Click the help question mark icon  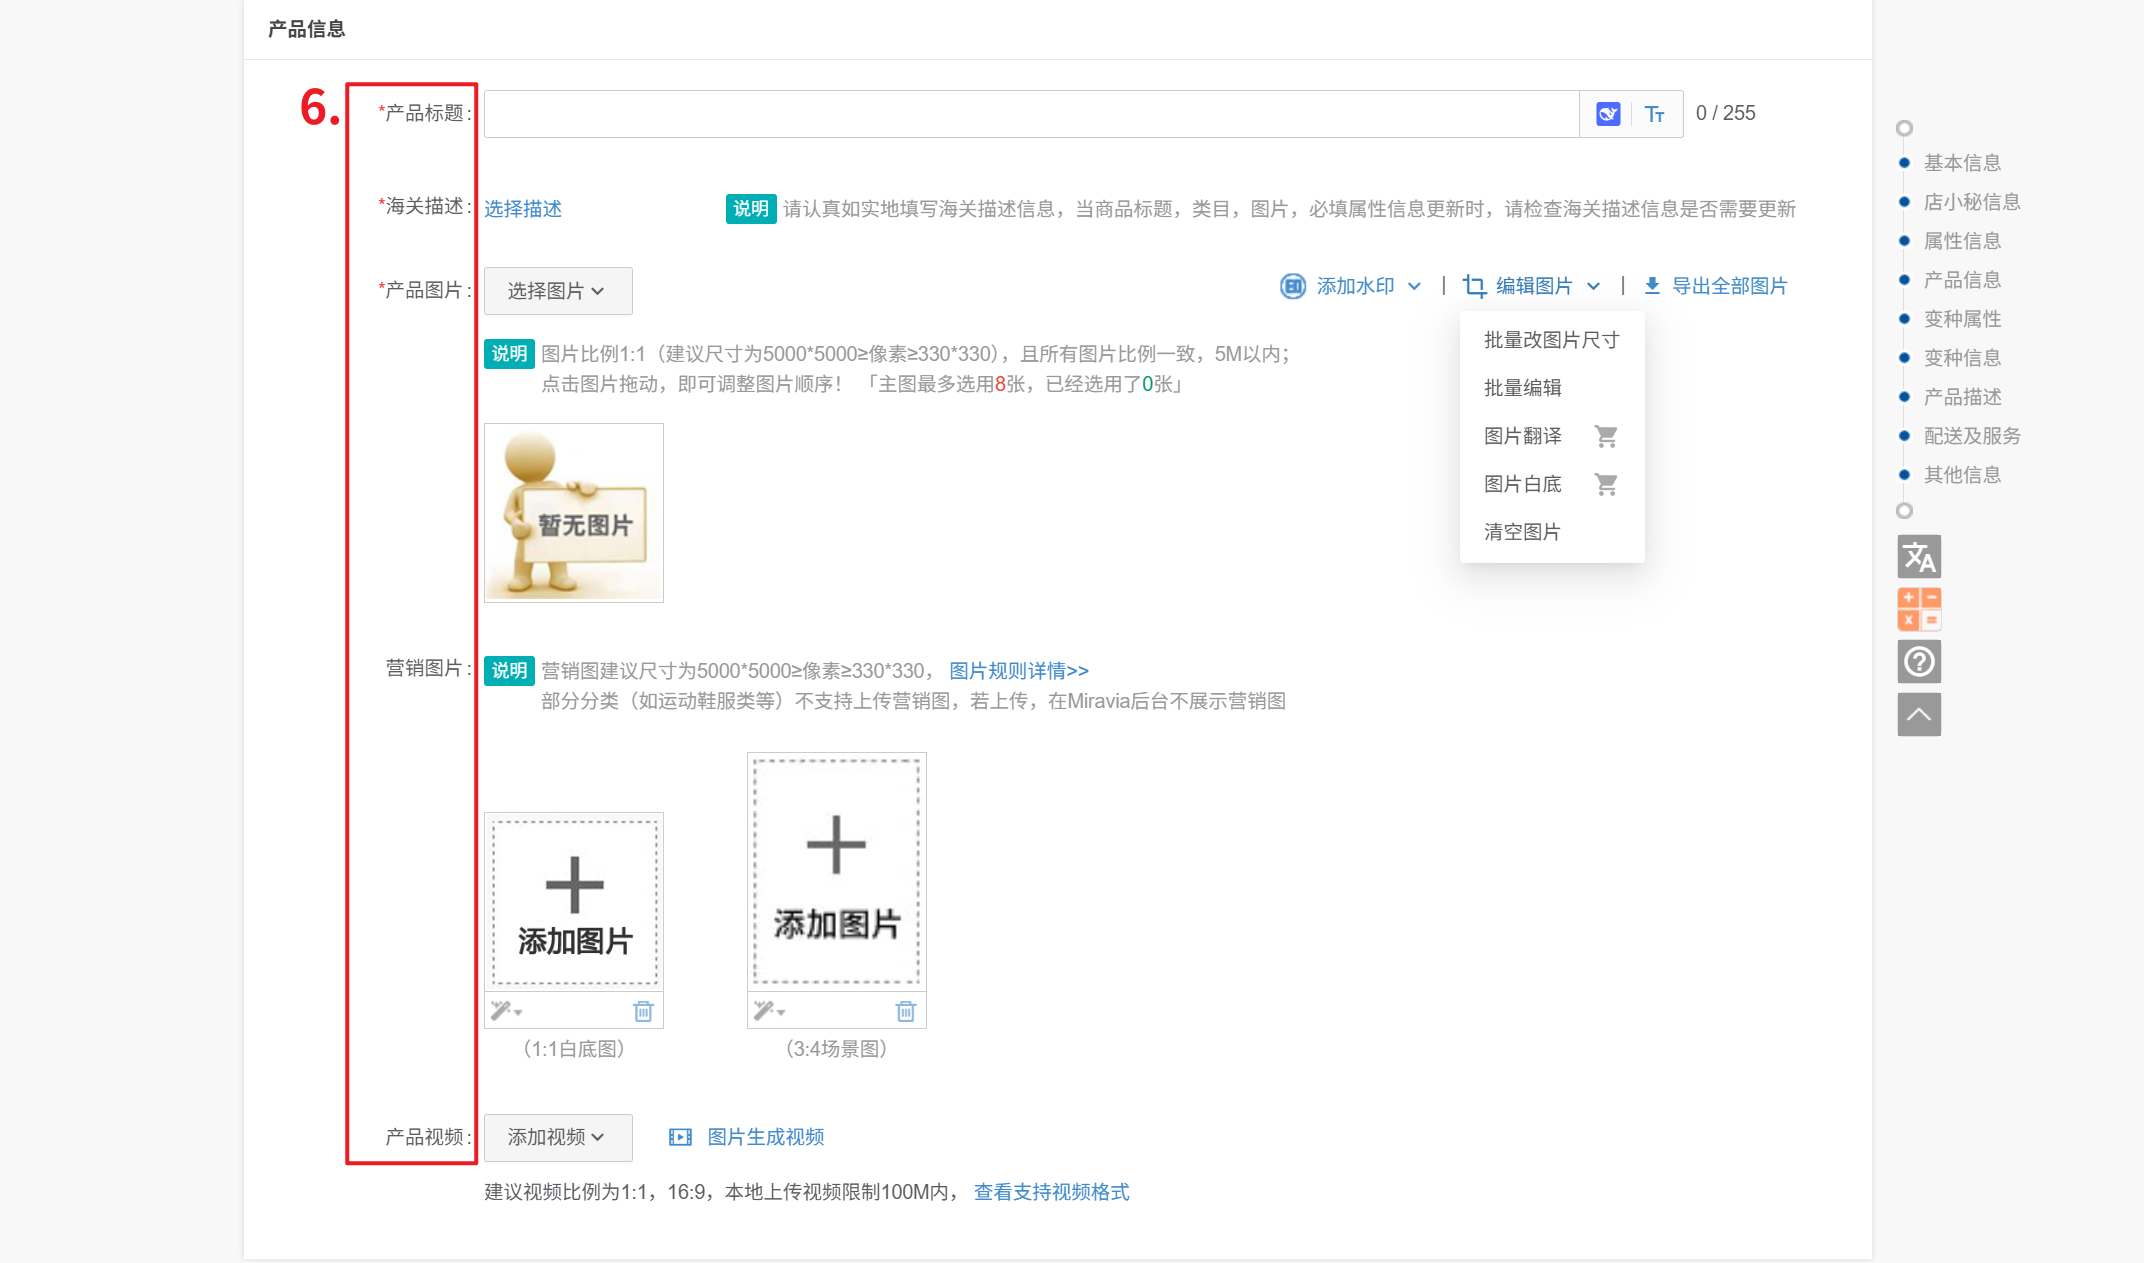click(1918, 662)
